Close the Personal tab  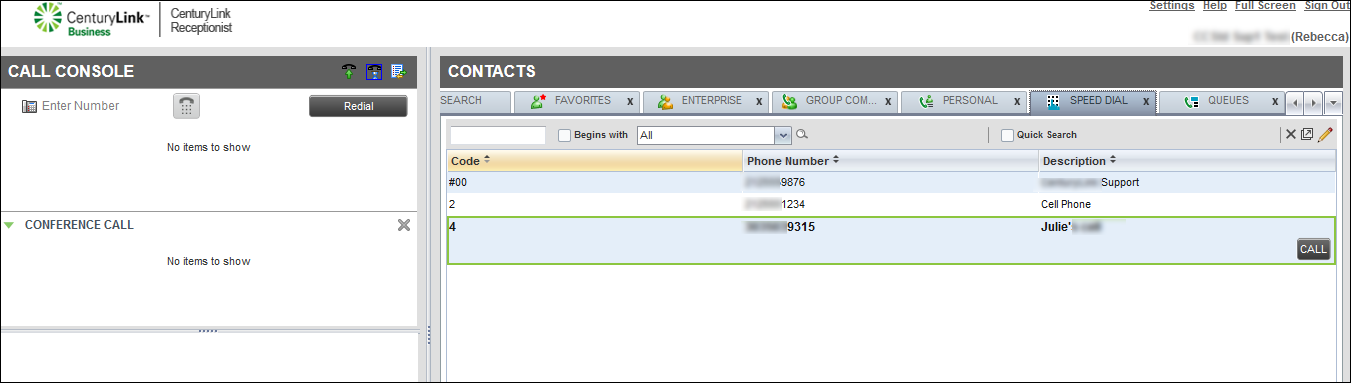tap(1017, 101)
